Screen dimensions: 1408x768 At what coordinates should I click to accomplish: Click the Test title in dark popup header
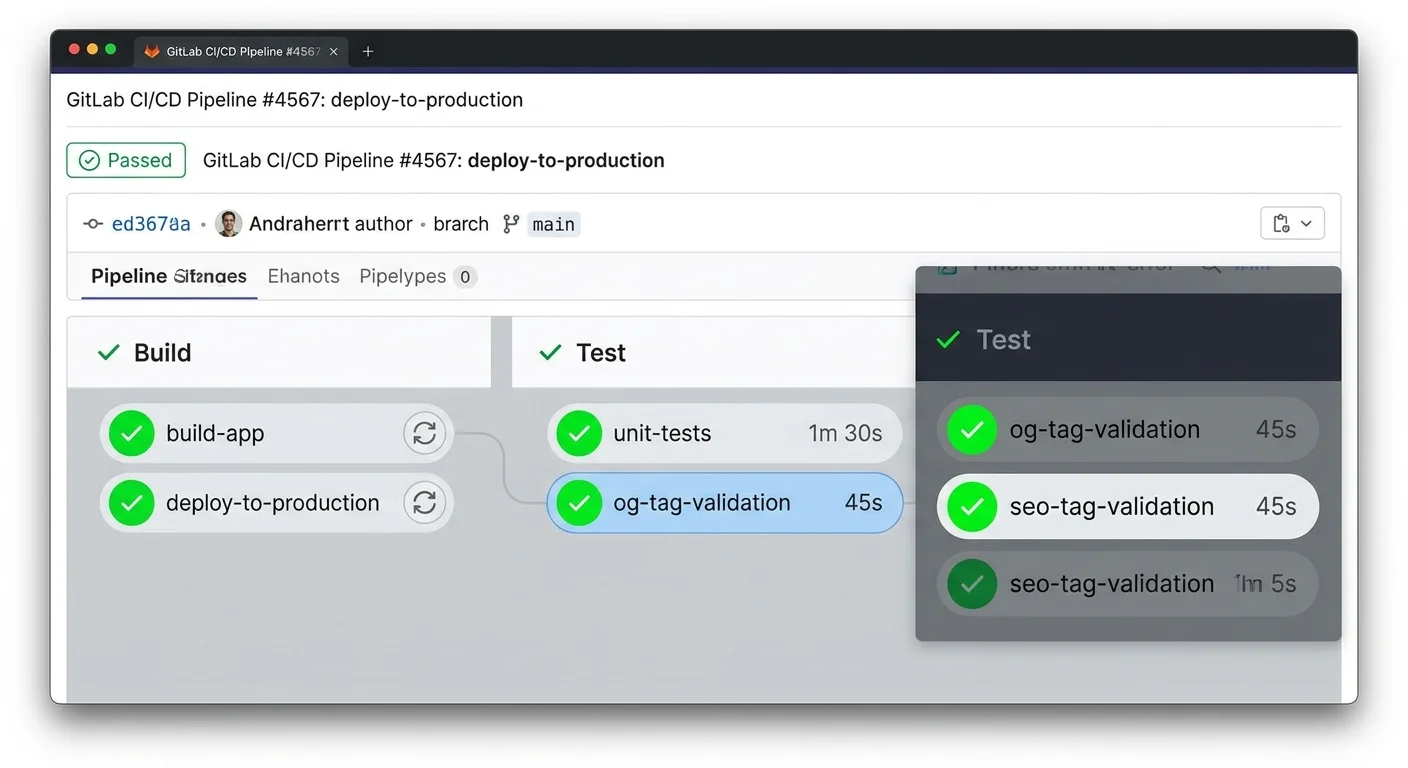click(1003, 340)
